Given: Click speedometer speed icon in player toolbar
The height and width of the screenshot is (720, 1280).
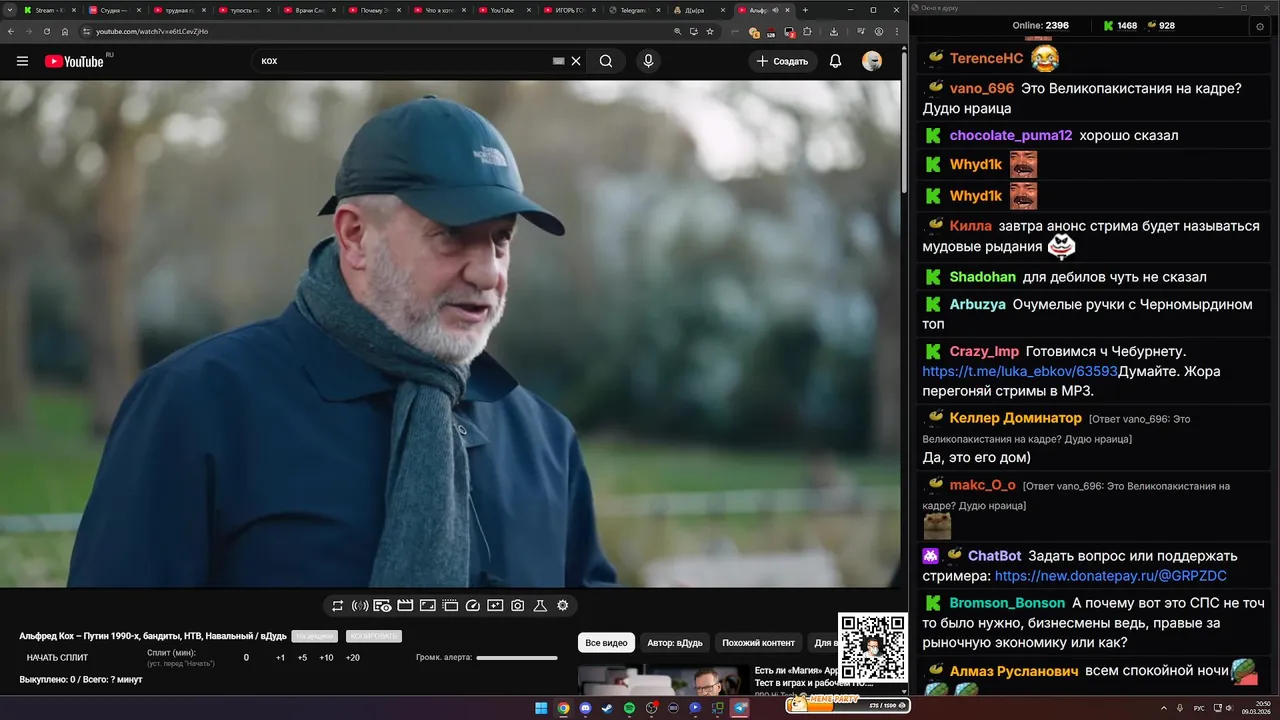Looking at the screenshot, I should (x=473, y=606).
